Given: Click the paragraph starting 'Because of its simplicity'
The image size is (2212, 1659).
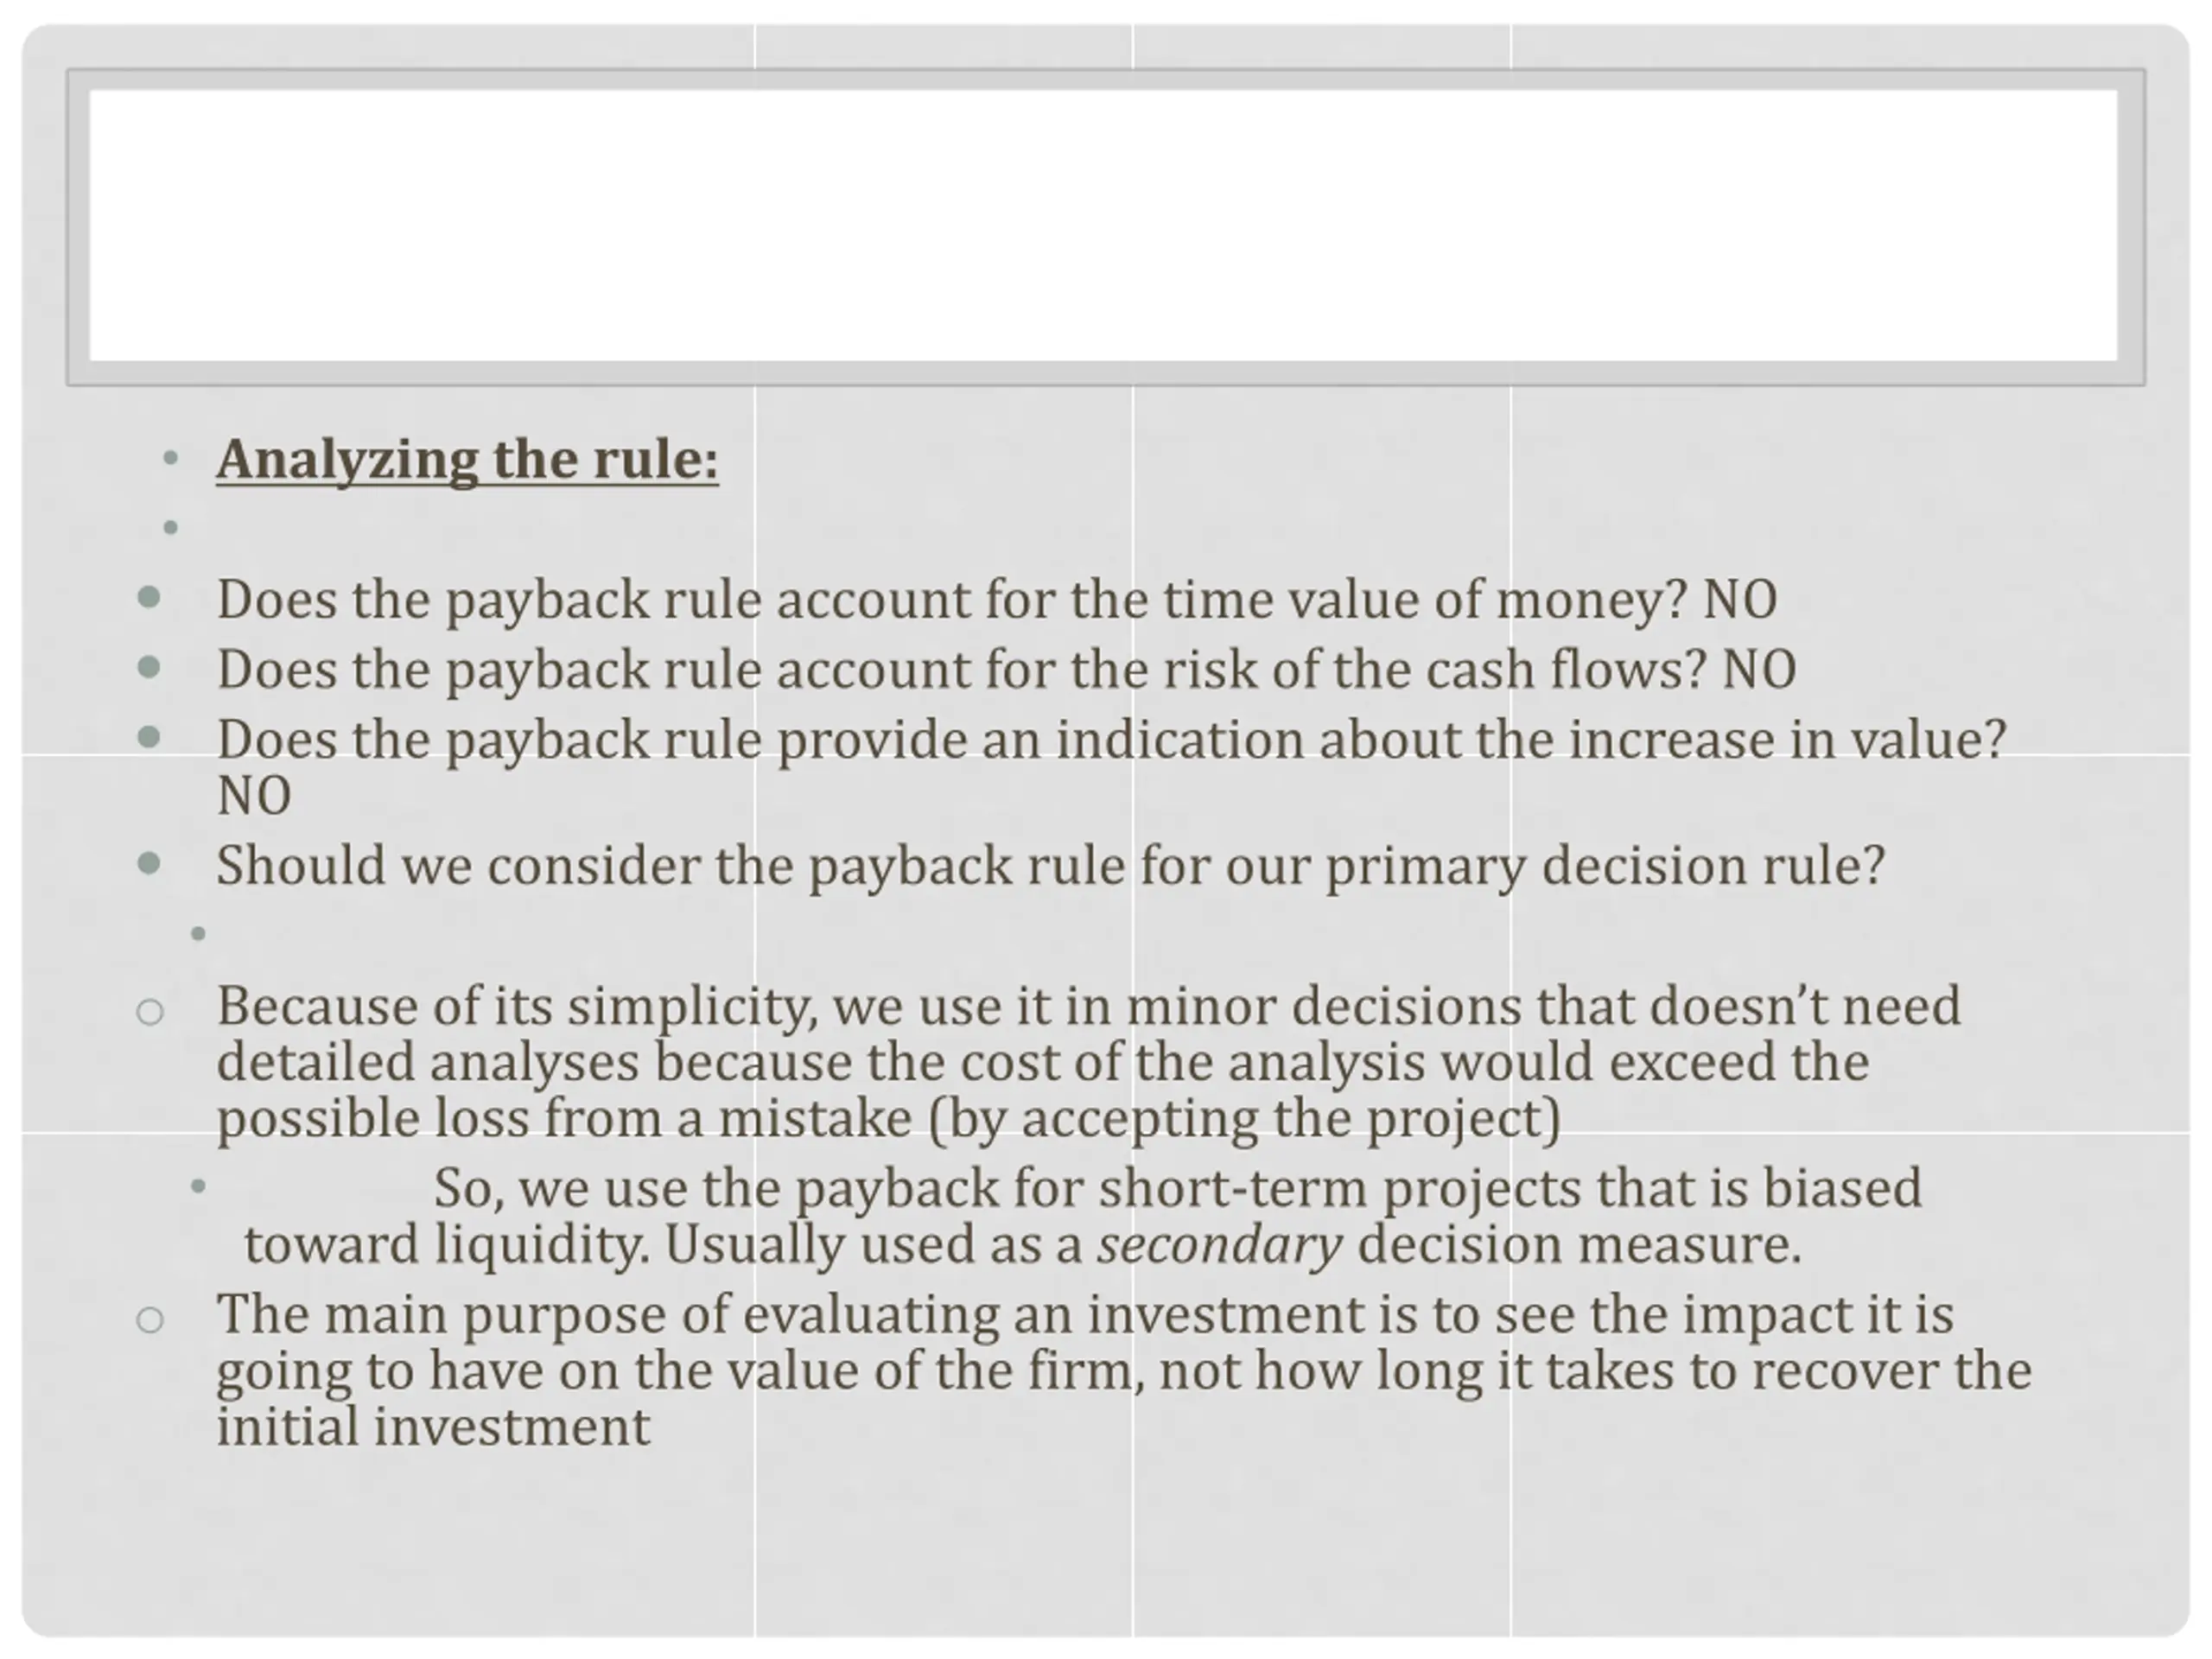Looking at the screenshot, I should click(1088, 1062).
